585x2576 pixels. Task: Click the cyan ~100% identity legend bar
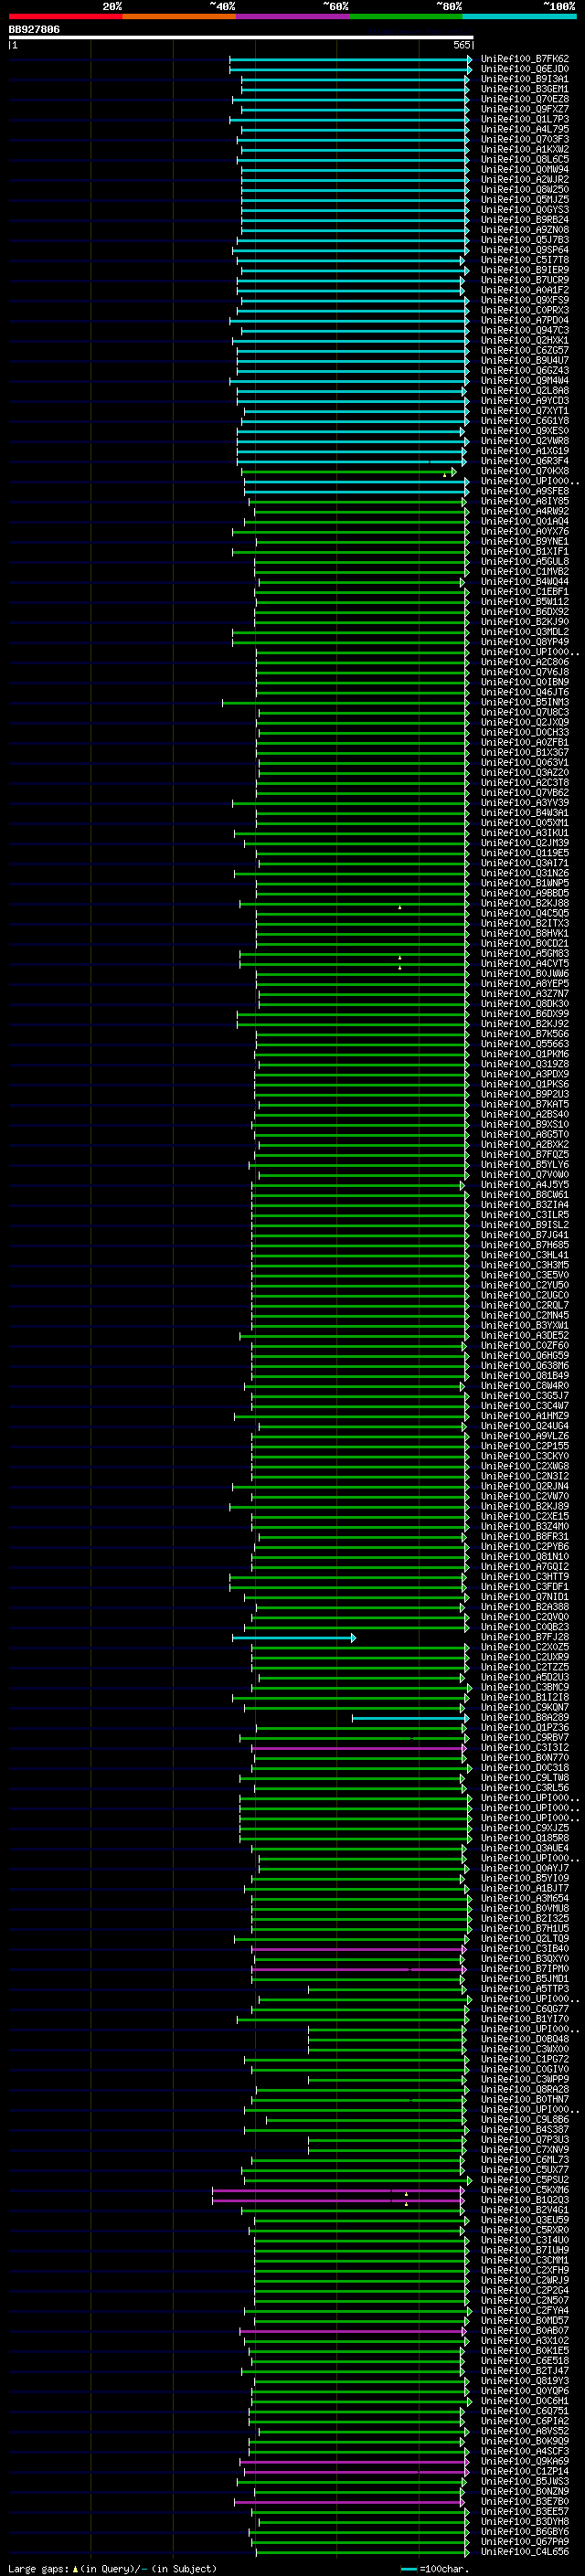pos(519,16)
